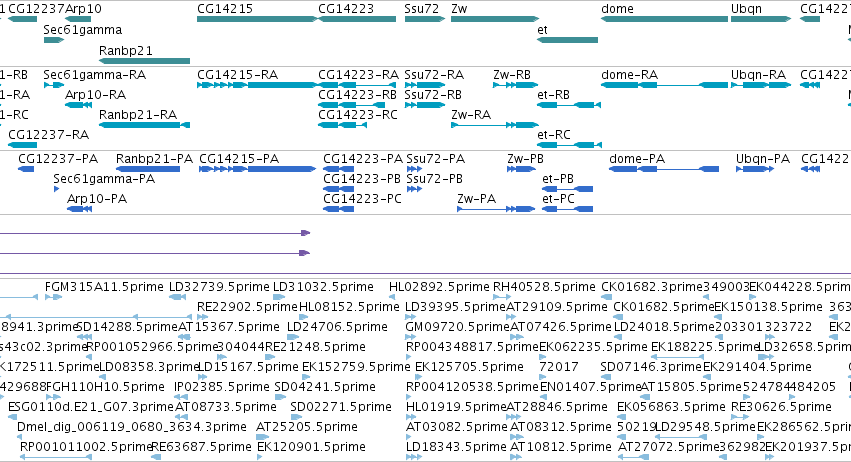Select the Ssu72-PB protein label

435,179
